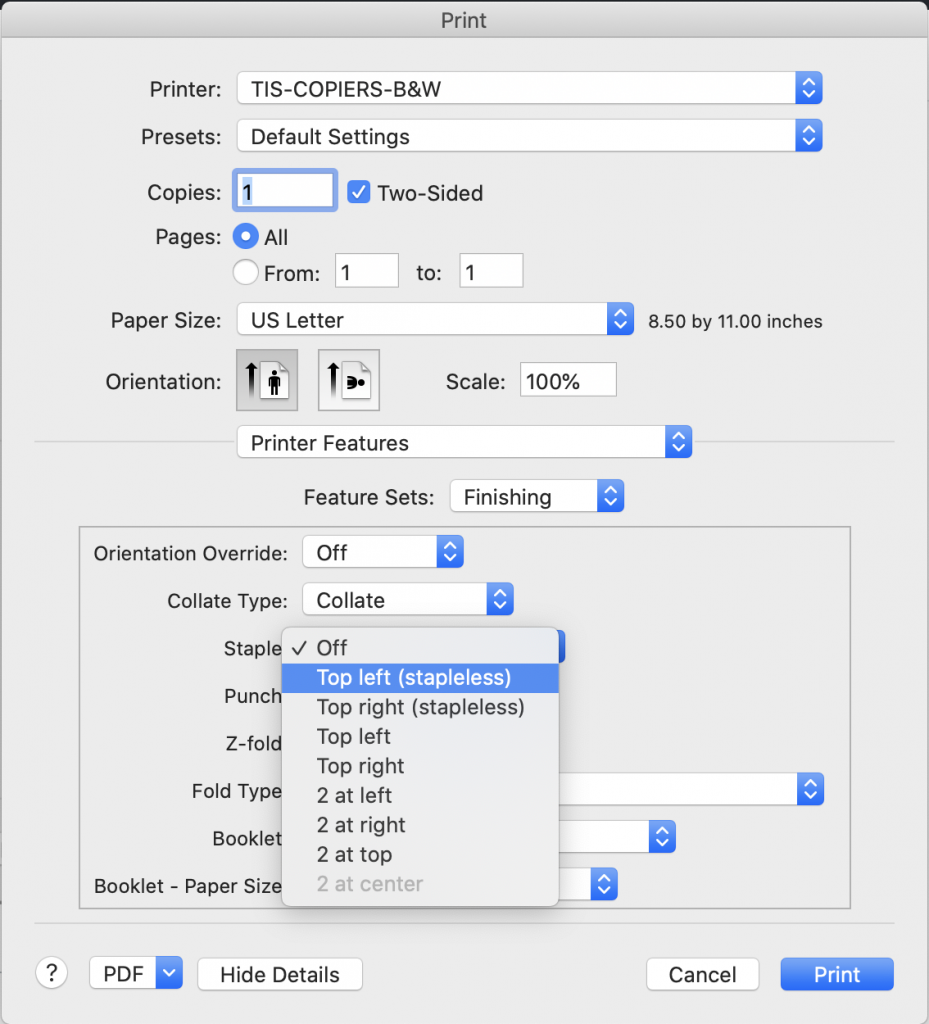This screenshot has width=929, height=1024.
Task: Choose Top left (stapleless) staple option
Action: pos(413,678)
